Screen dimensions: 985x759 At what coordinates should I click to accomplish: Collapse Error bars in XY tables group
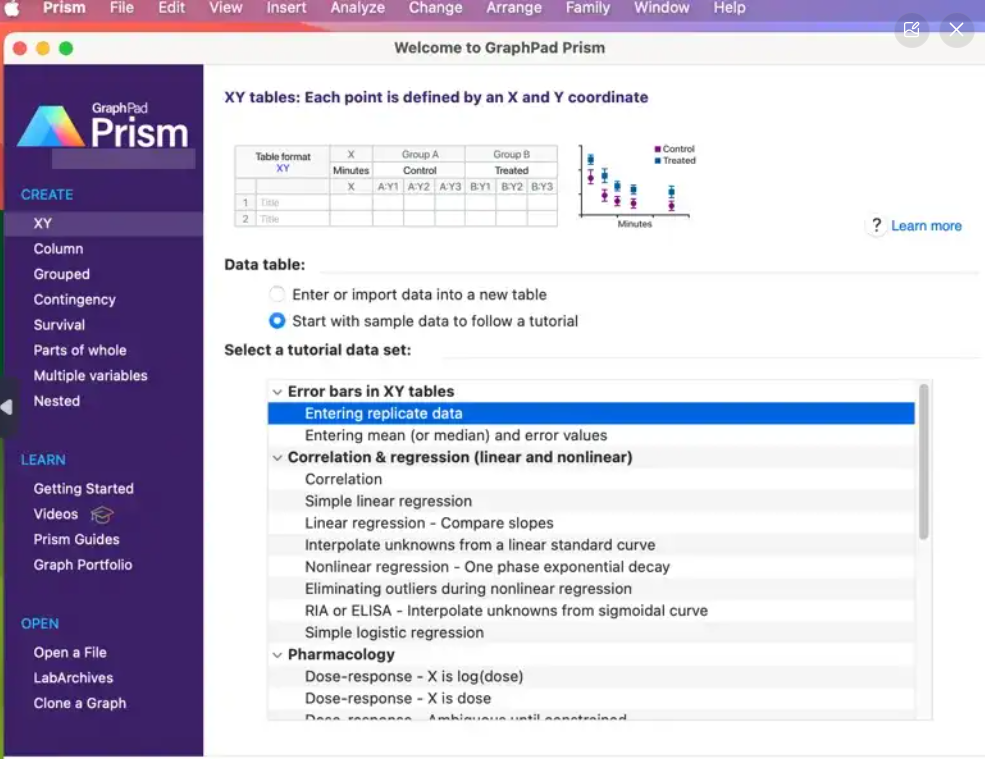(277, 392)
